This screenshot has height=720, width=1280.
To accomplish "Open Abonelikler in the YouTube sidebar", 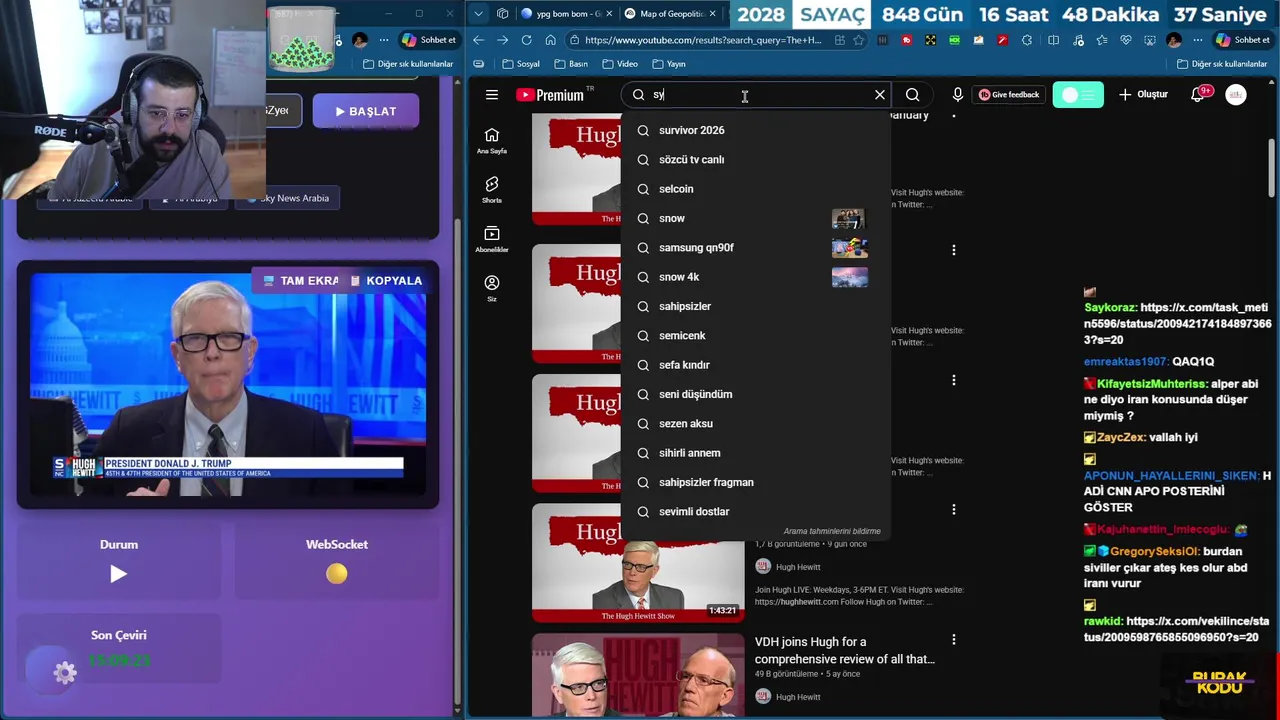I will pyautogui.click(x=492, y=239).
